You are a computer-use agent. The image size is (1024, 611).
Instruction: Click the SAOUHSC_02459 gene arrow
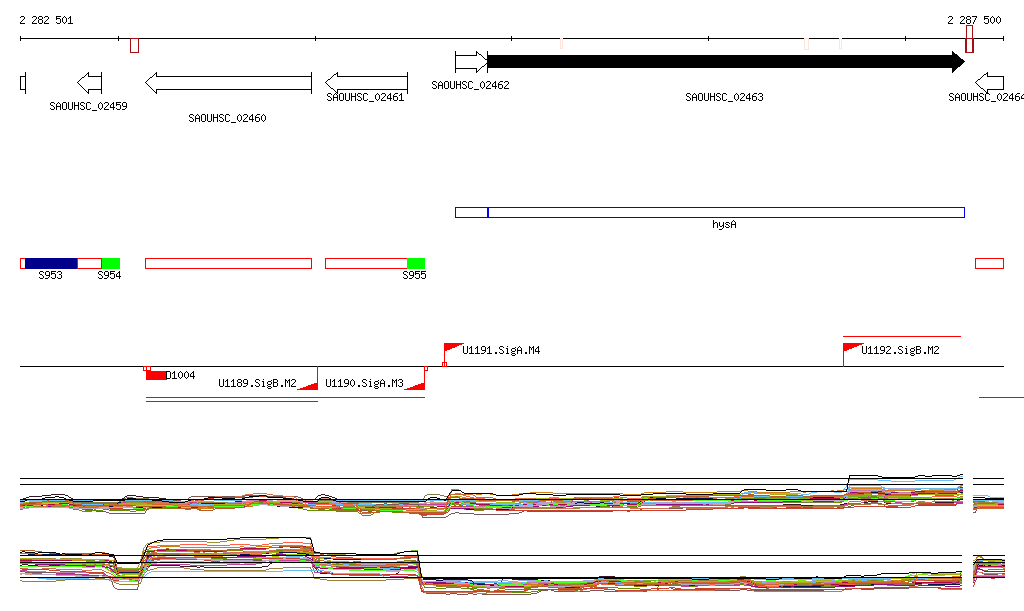(x=90, y=82)
